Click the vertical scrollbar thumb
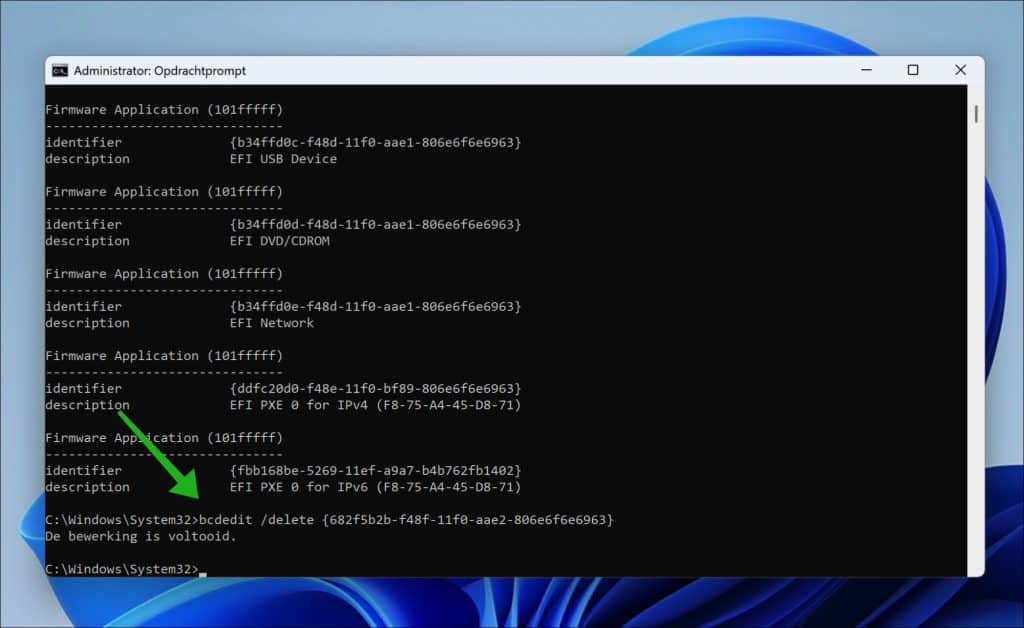This screenshot has width=1024, height=628. (975, 113)
